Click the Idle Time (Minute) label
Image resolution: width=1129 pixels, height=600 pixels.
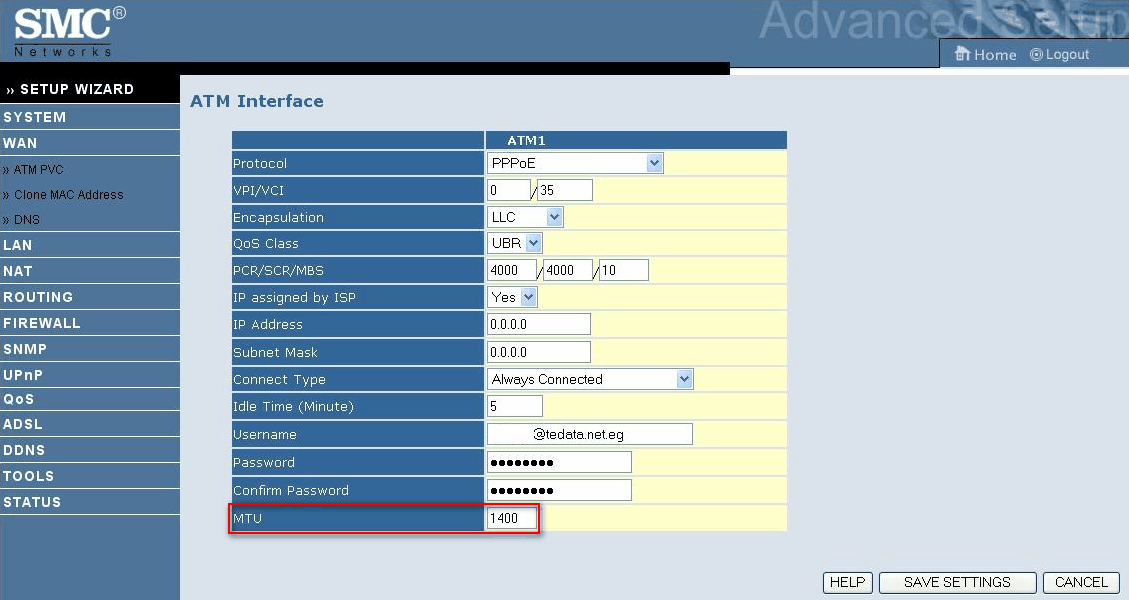click(293, 407)
